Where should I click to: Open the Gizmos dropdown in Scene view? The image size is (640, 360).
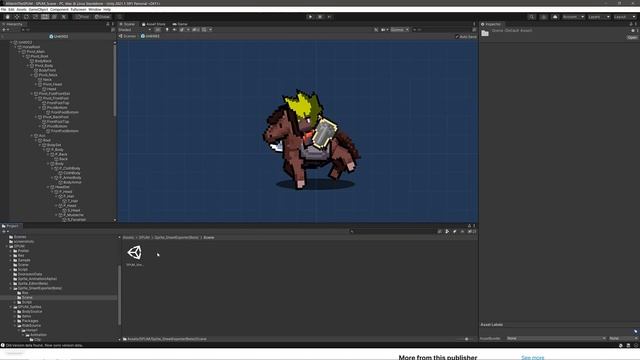click(400, 30)
